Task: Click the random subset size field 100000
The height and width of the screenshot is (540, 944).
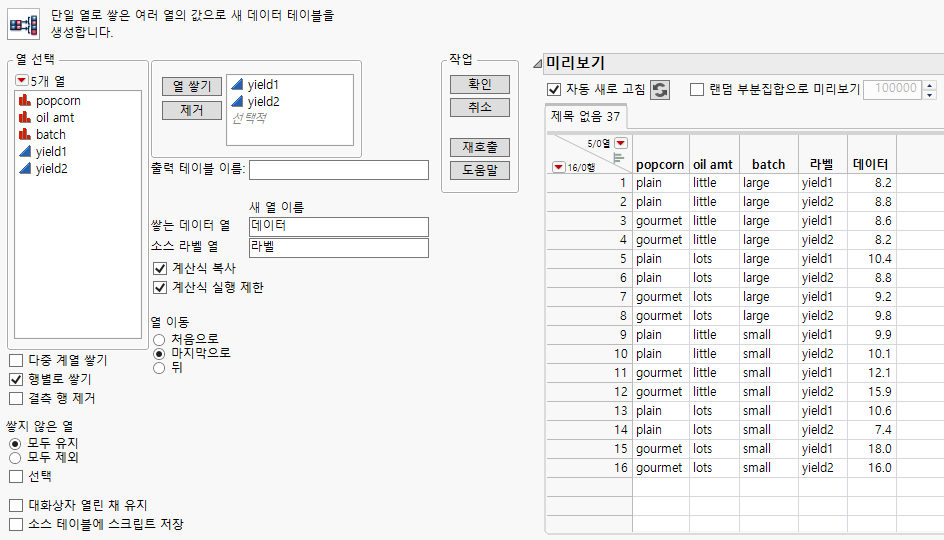Action: point(892,90)
